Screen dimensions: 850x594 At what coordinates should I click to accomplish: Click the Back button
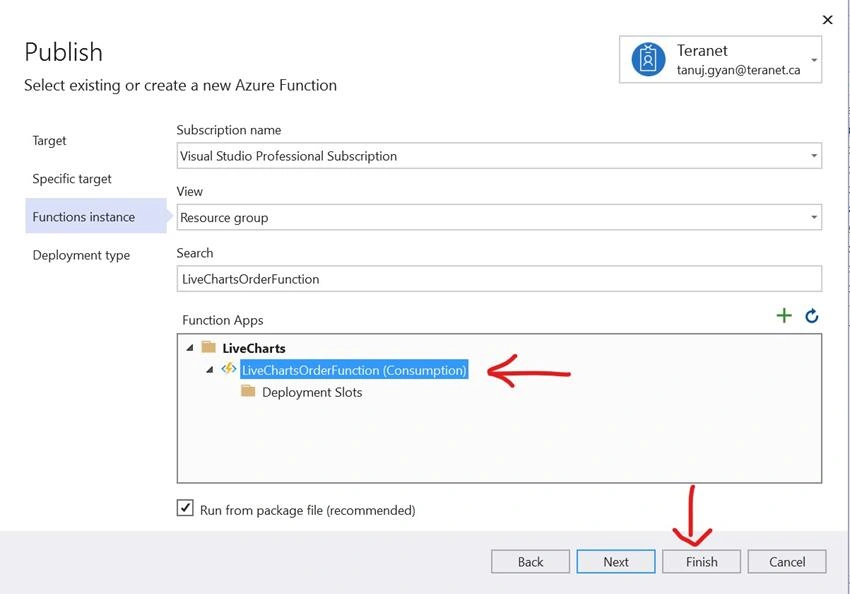(530, 561)
